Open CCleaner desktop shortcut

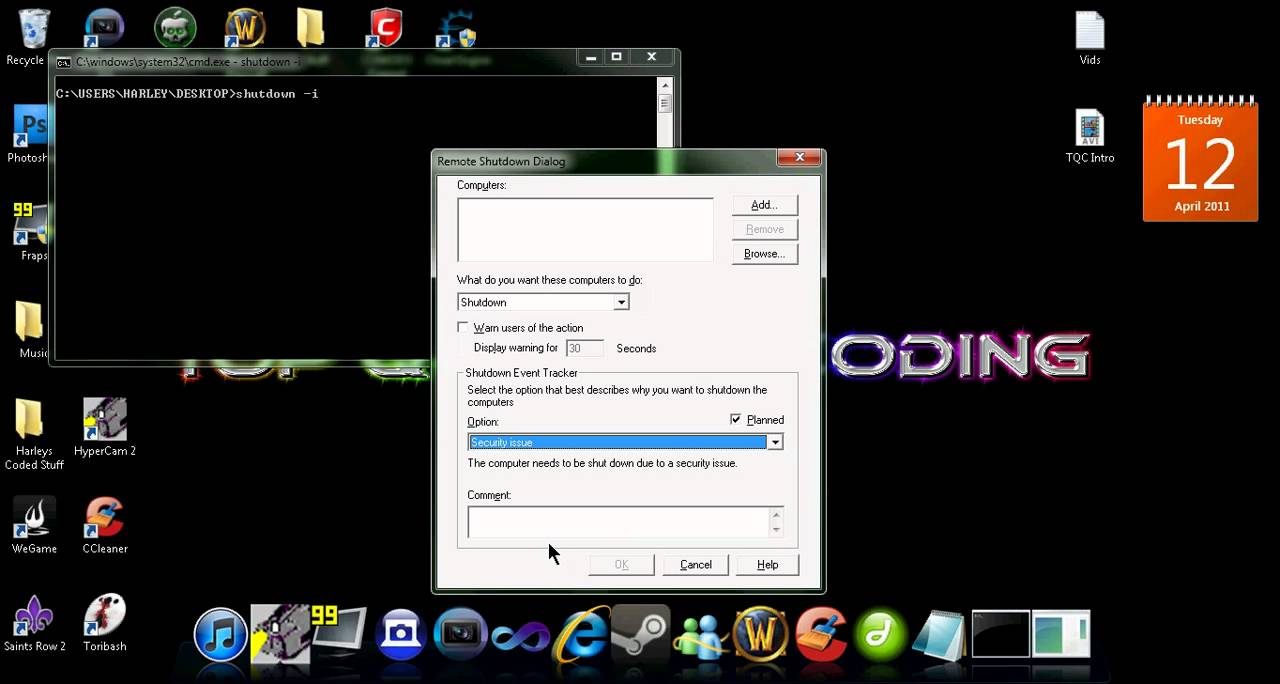[x=105, y=520]
